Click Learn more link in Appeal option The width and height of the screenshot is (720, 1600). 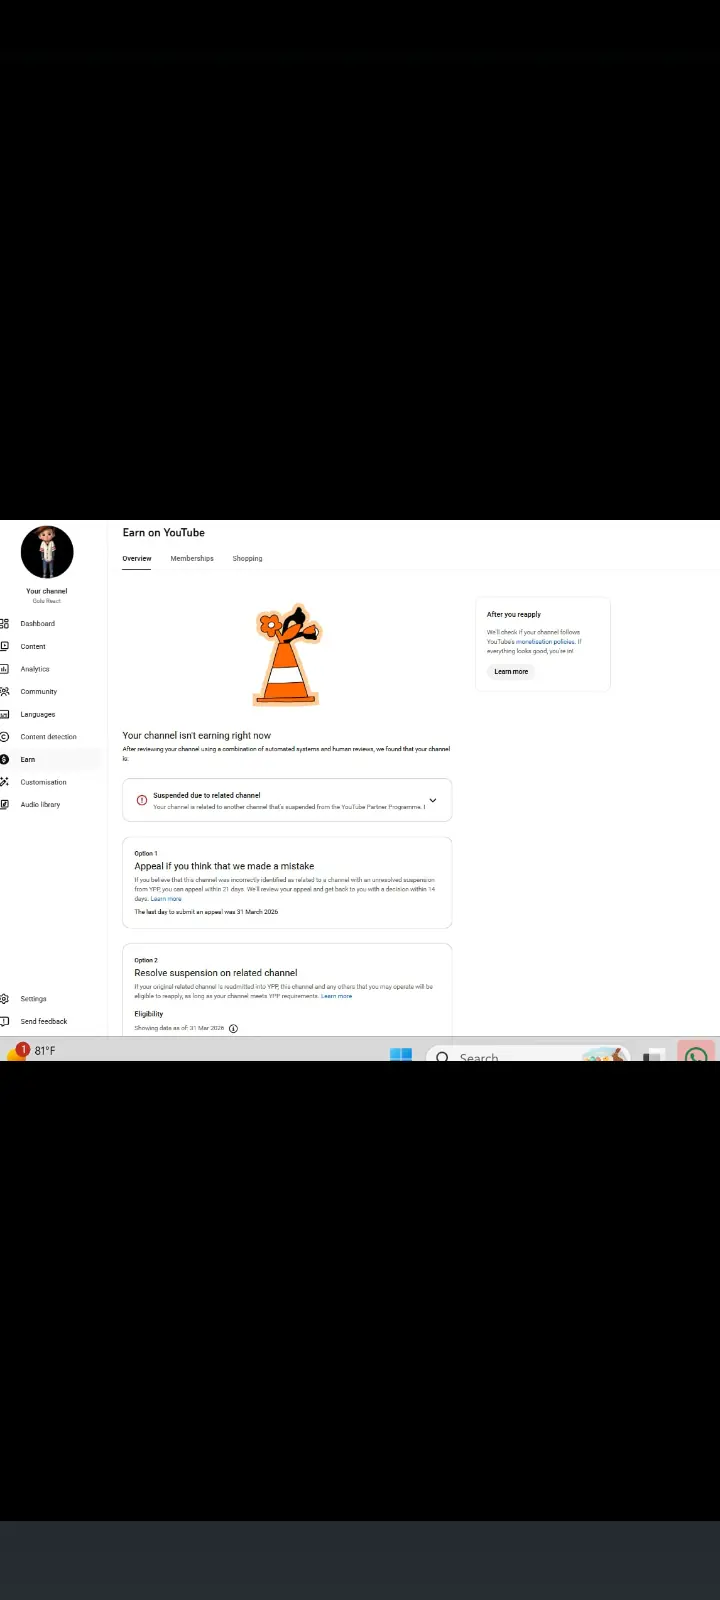tap(166, 899)
